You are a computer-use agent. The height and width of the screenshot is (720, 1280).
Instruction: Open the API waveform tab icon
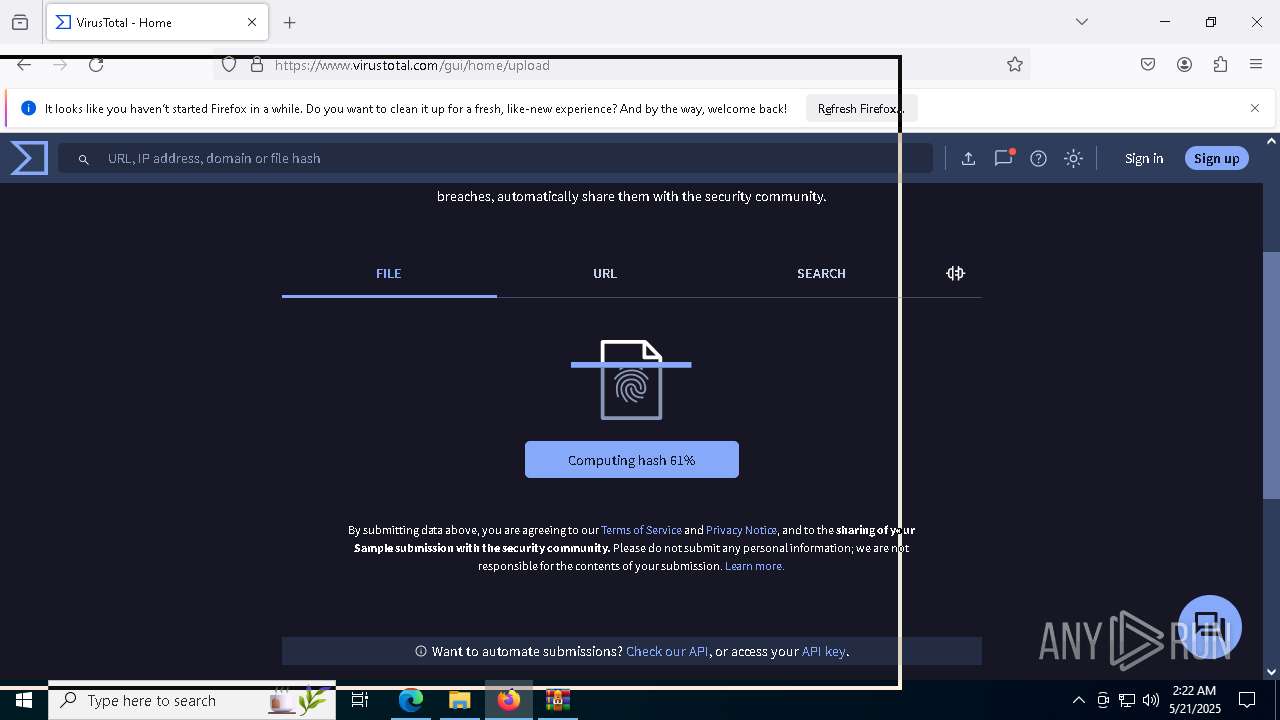(x=955, y=273)
